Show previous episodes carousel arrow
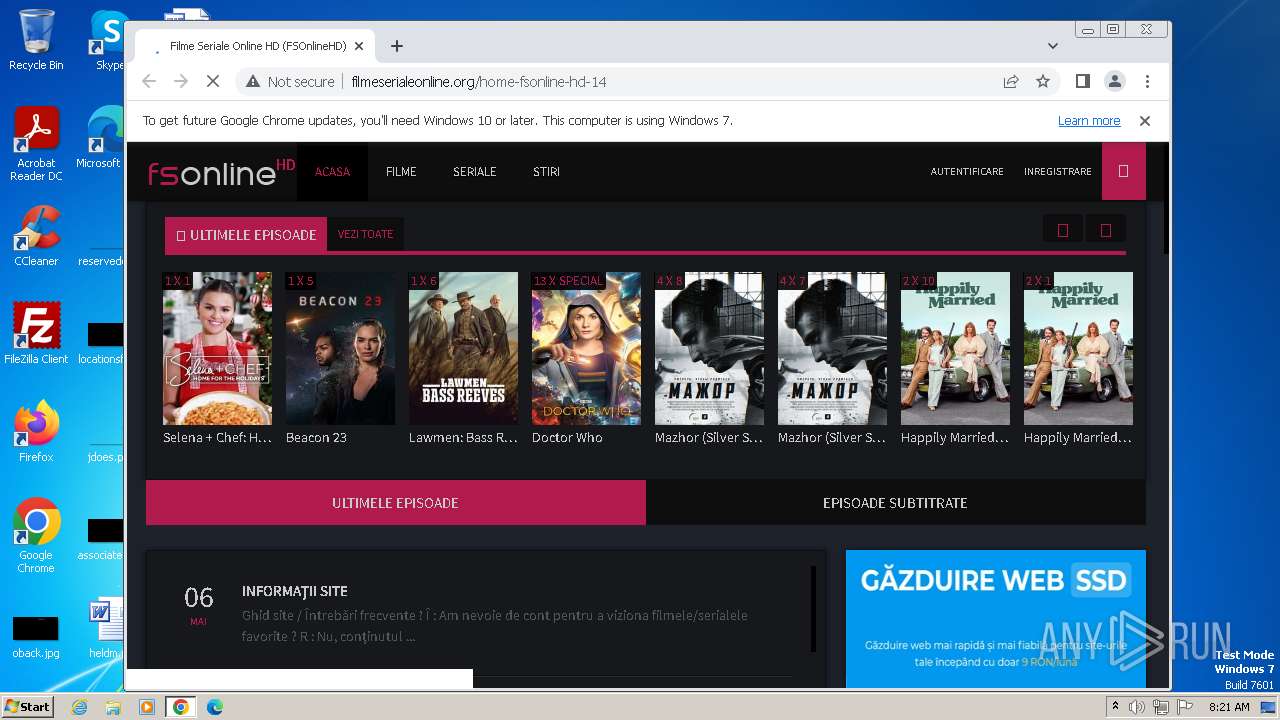Viewport: 1280px width, 720px height. 1062,230
